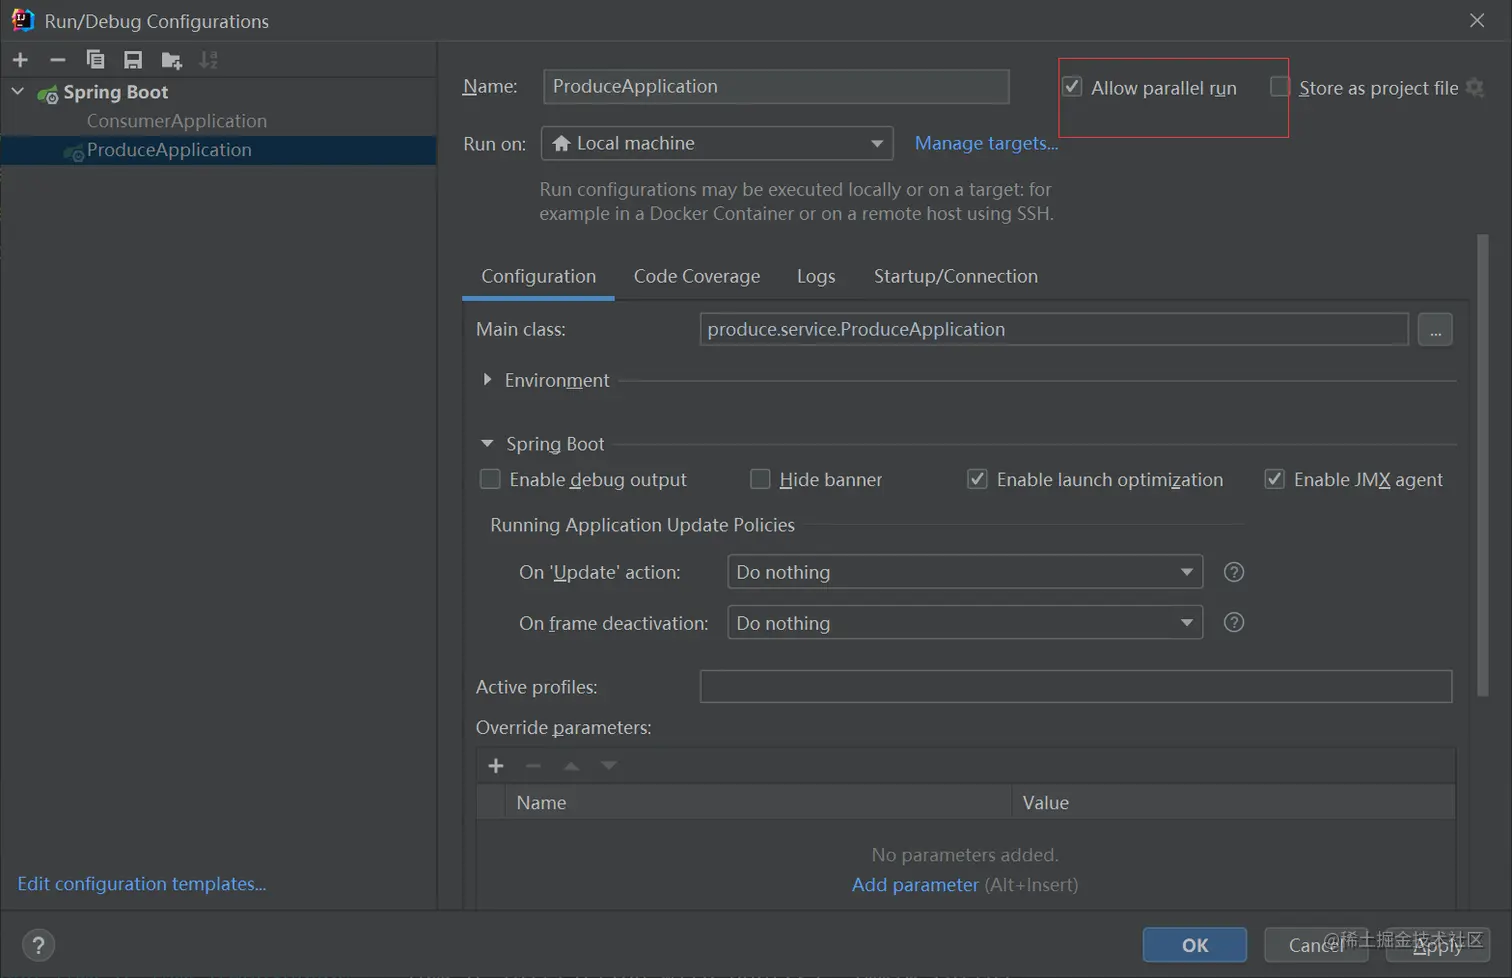Copy the ProduceApplication configuration
Image resolution: width=1512 pixels, height=978 pixels.
coord(96,59)
